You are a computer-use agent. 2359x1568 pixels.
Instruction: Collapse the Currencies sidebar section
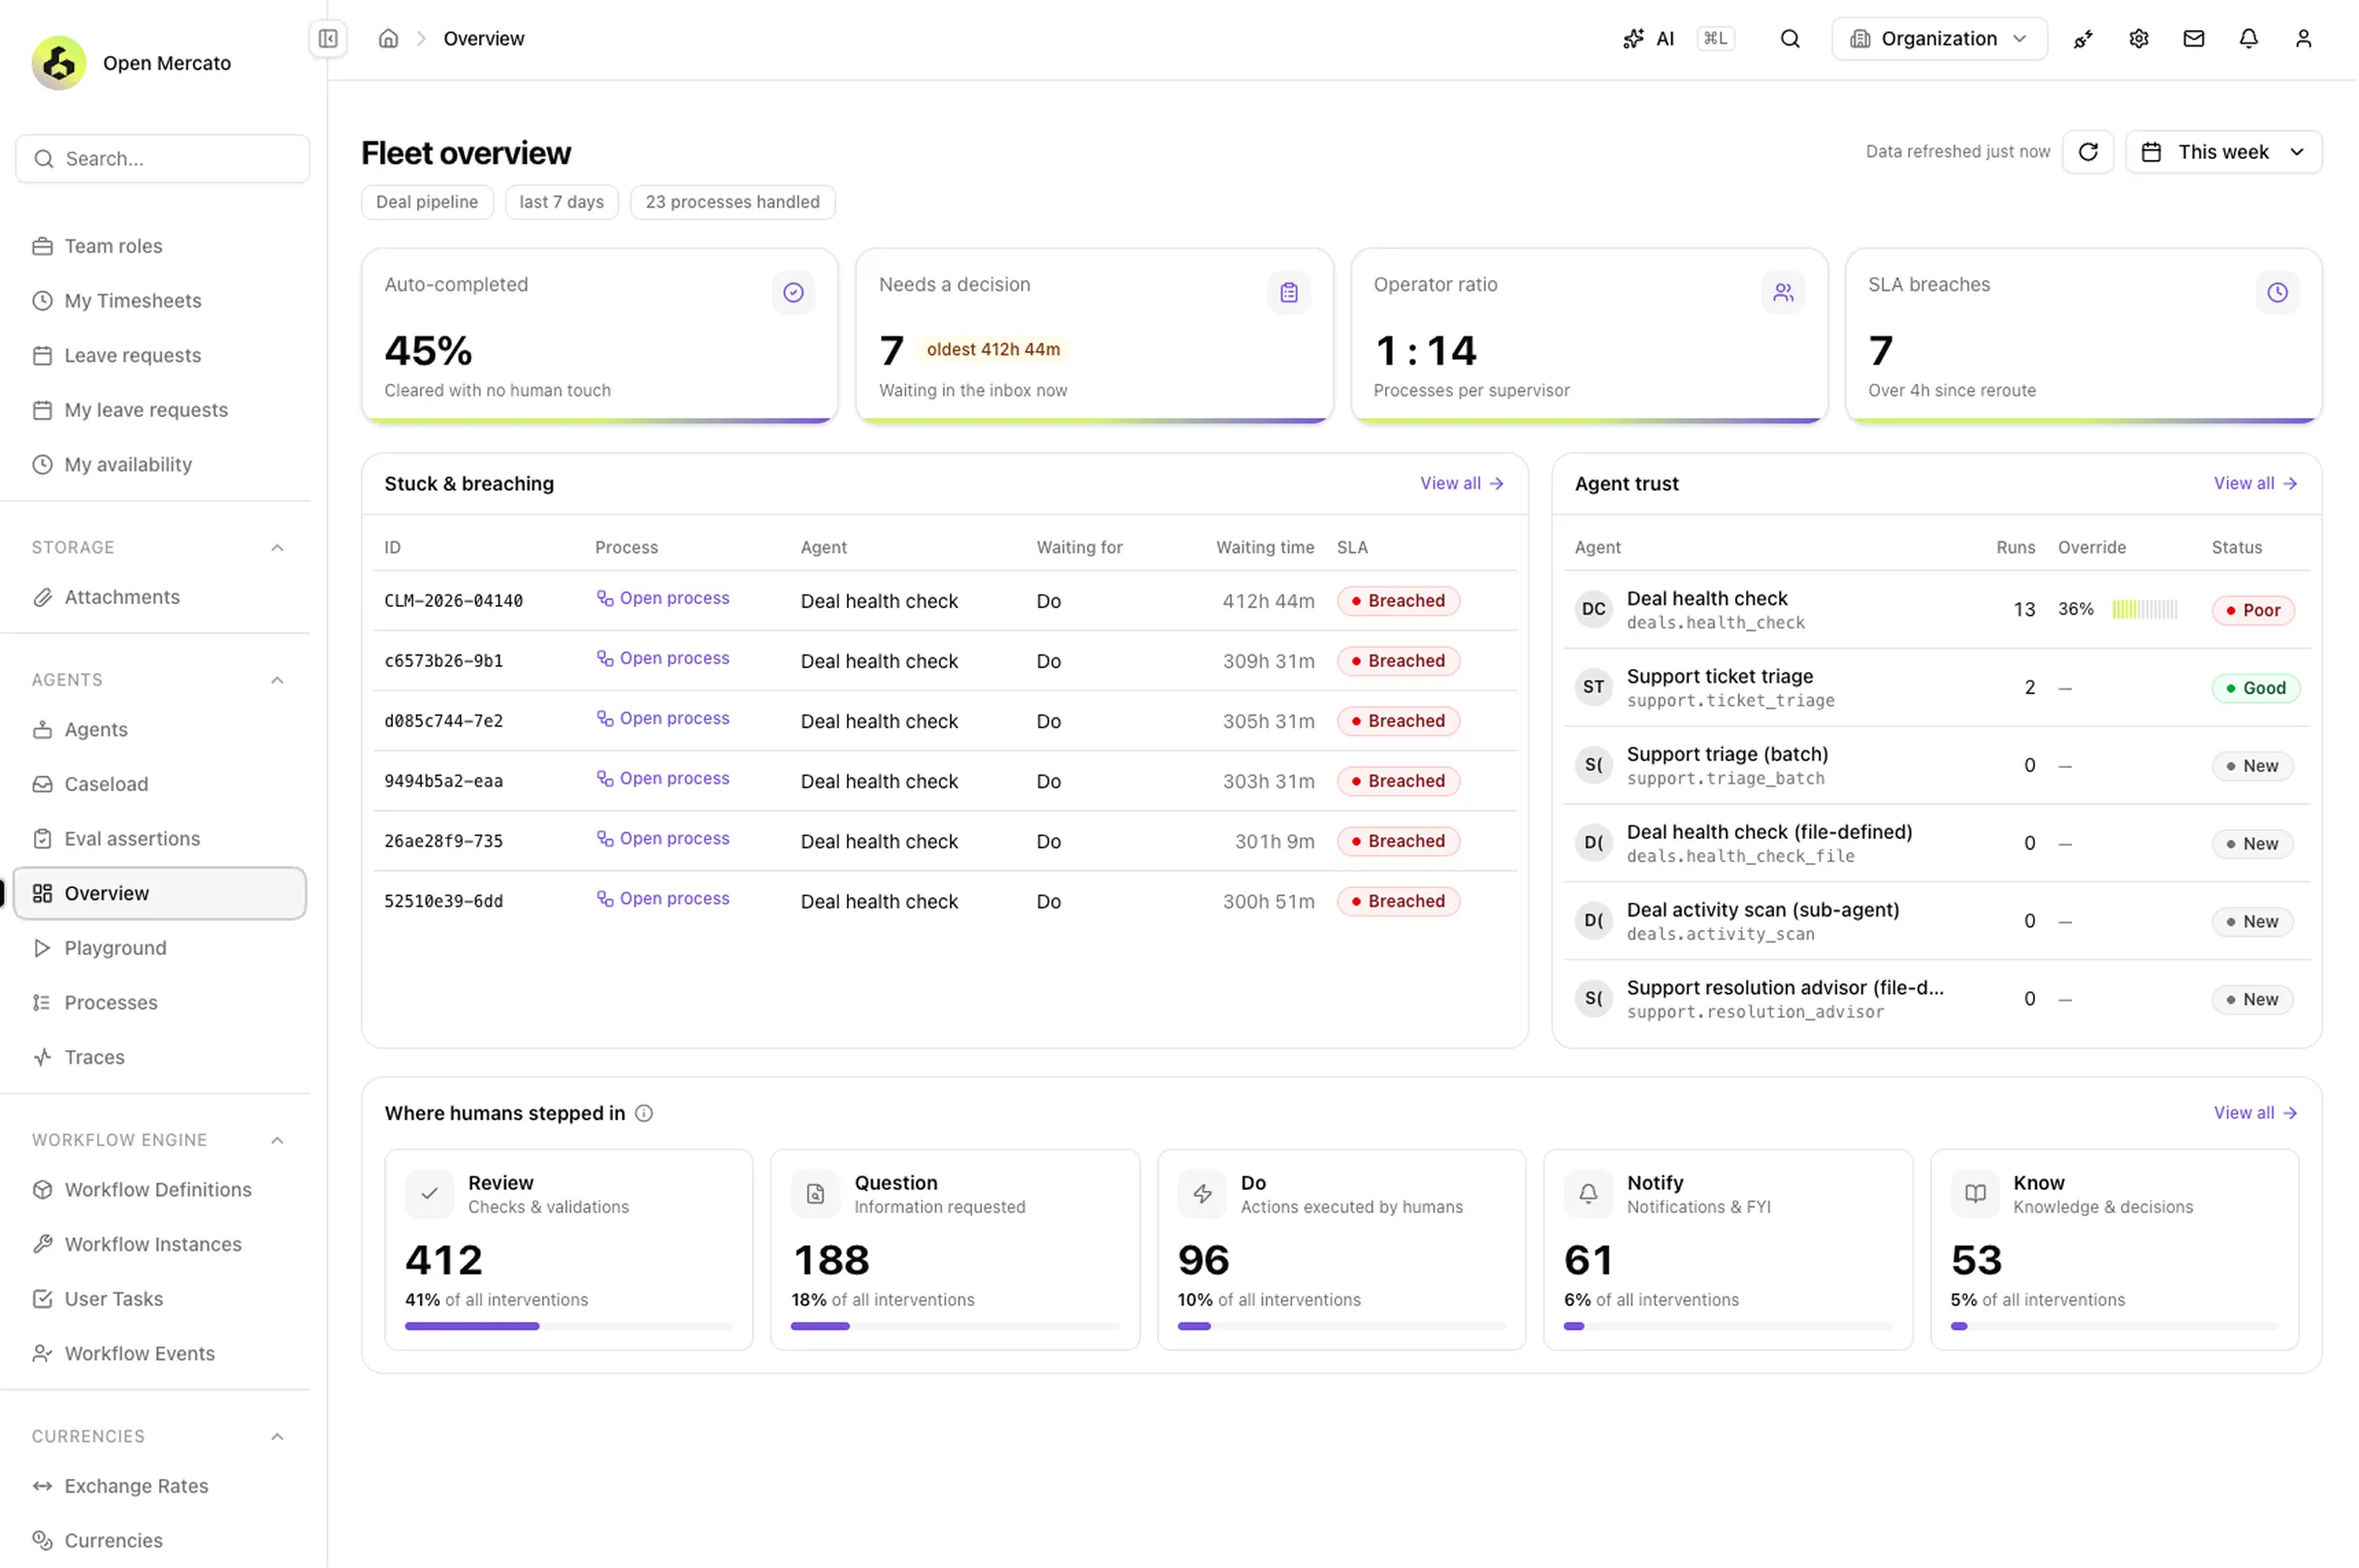[x=277, y=1436]
